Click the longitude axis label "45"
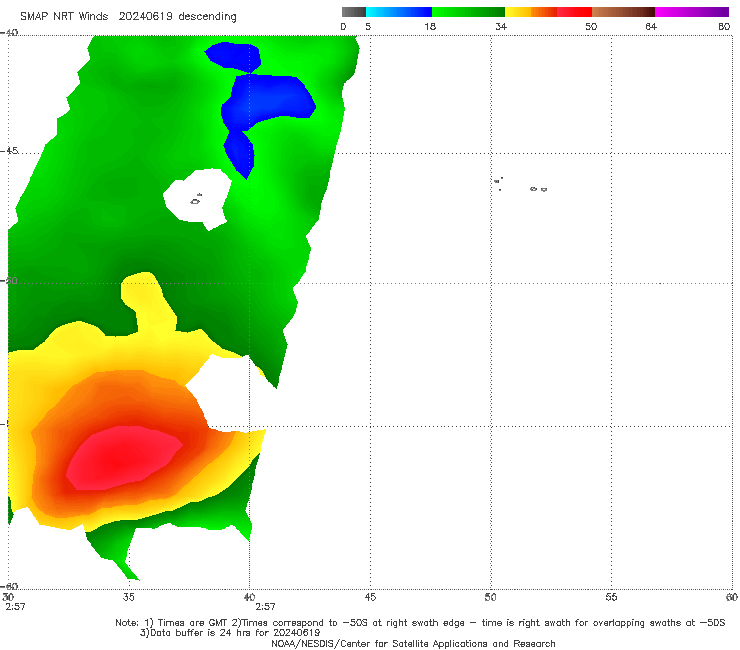The image size is (740, 650). coord(370,597)
